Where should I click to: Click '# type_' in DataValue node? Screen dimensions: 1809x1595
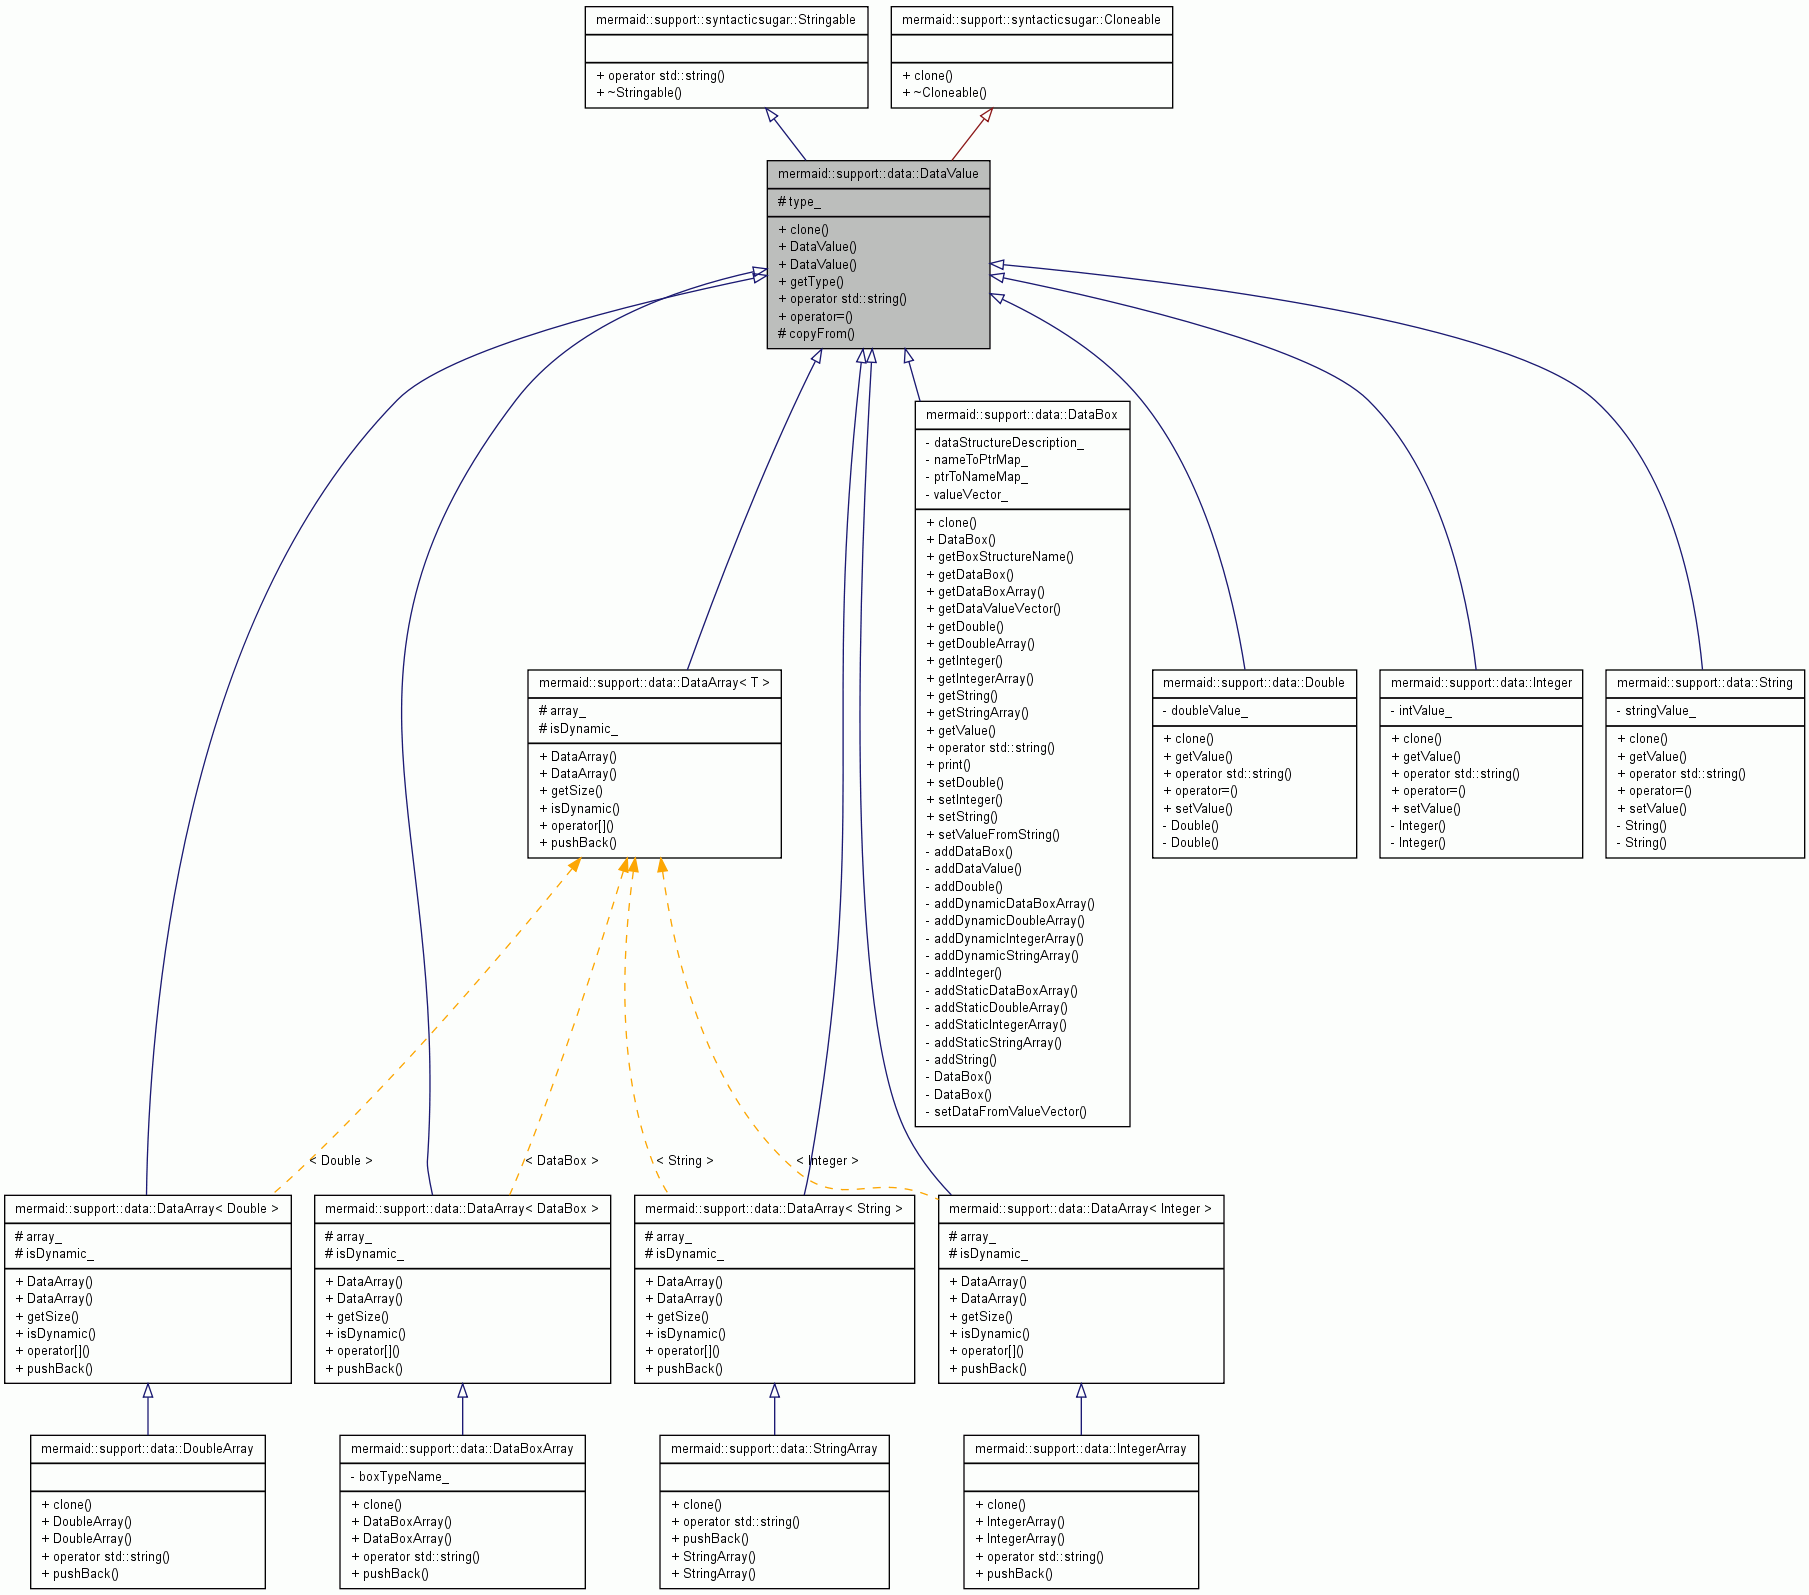coord(799,202)
